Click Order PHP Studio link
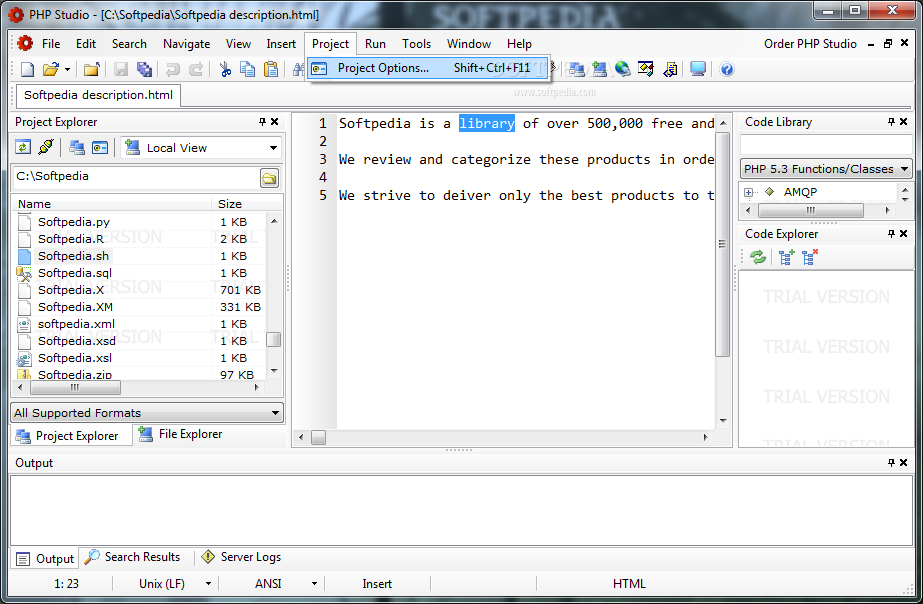The width and height of the screenshot is (923, 604). 810,44
